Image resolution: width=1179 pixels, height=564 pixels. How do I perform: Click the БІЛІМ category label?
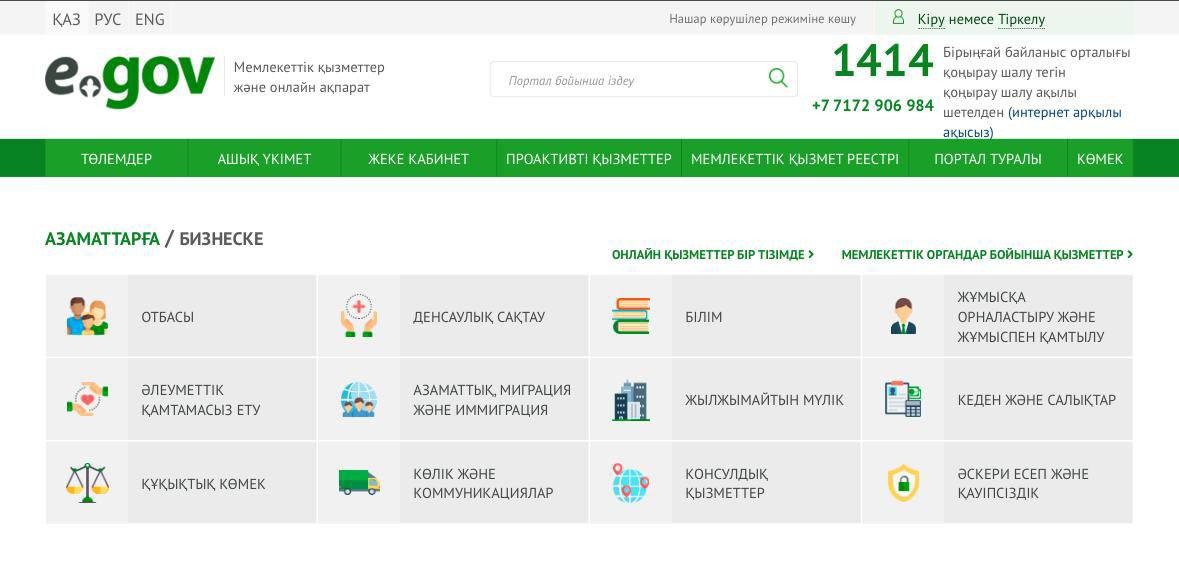[x=703, y=317]
